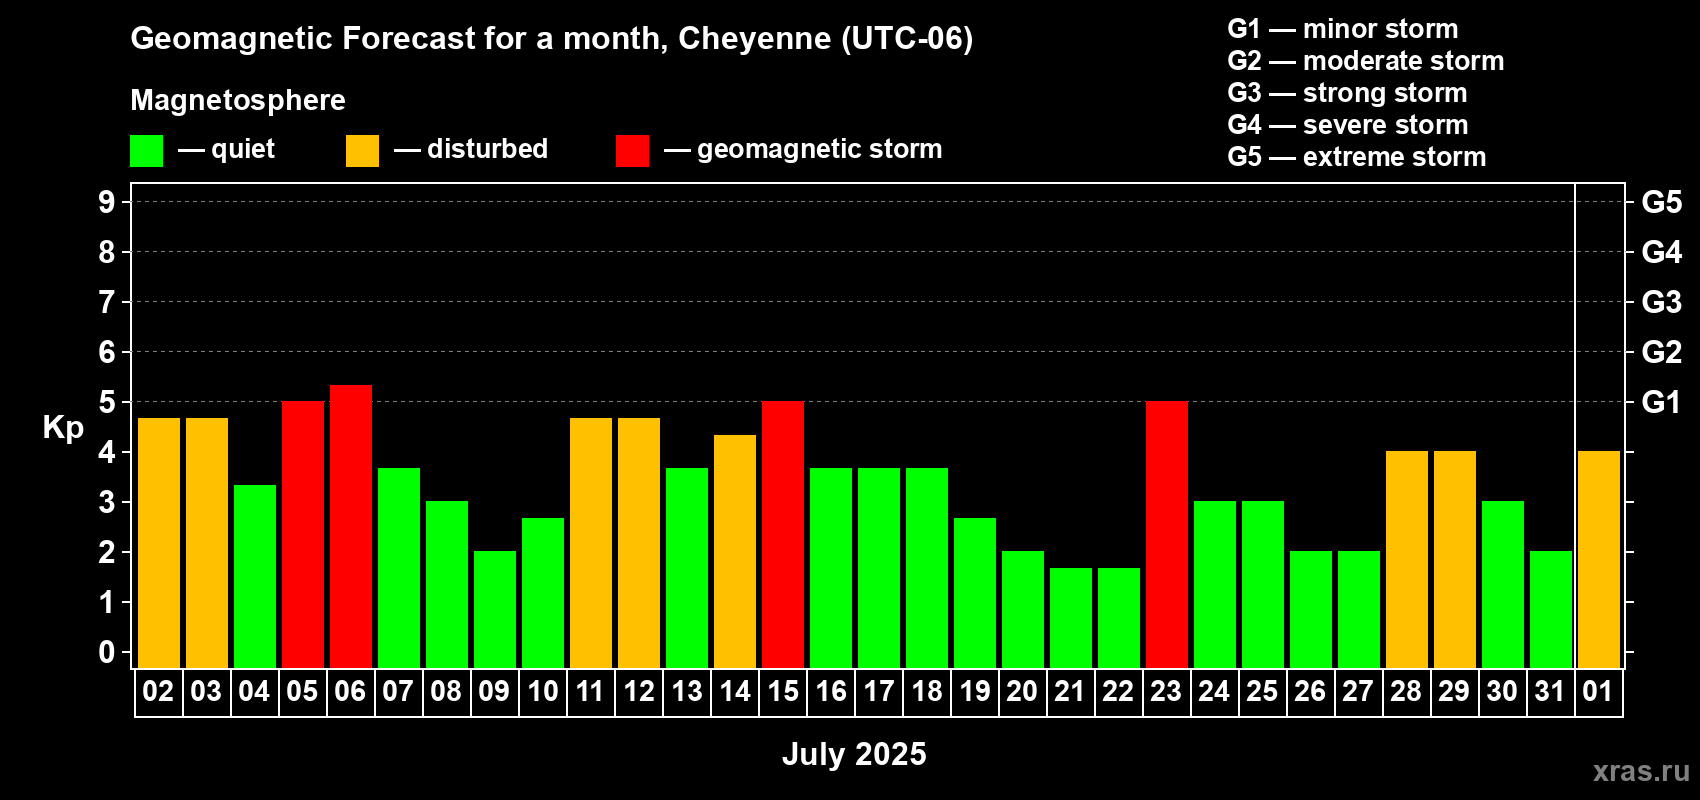Click 'G1 — minor storm' legend text
Screen dimensions: 1700x800
[x=1343, y=29]
